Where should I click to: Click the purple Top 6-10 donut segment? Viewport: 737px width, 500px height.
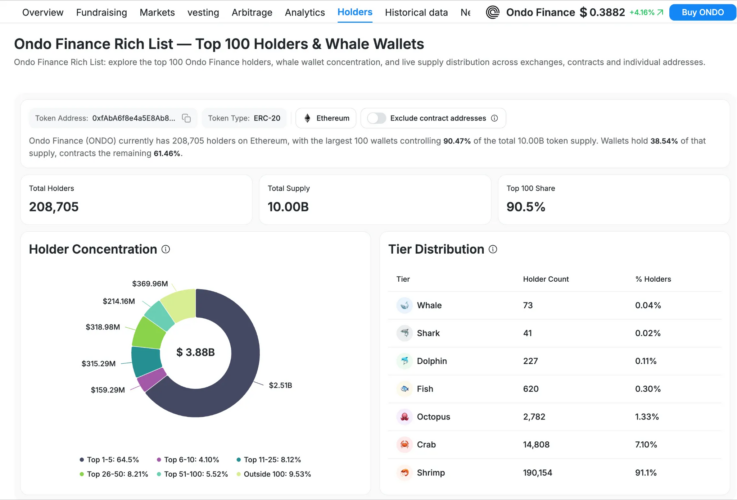(152, 380)
